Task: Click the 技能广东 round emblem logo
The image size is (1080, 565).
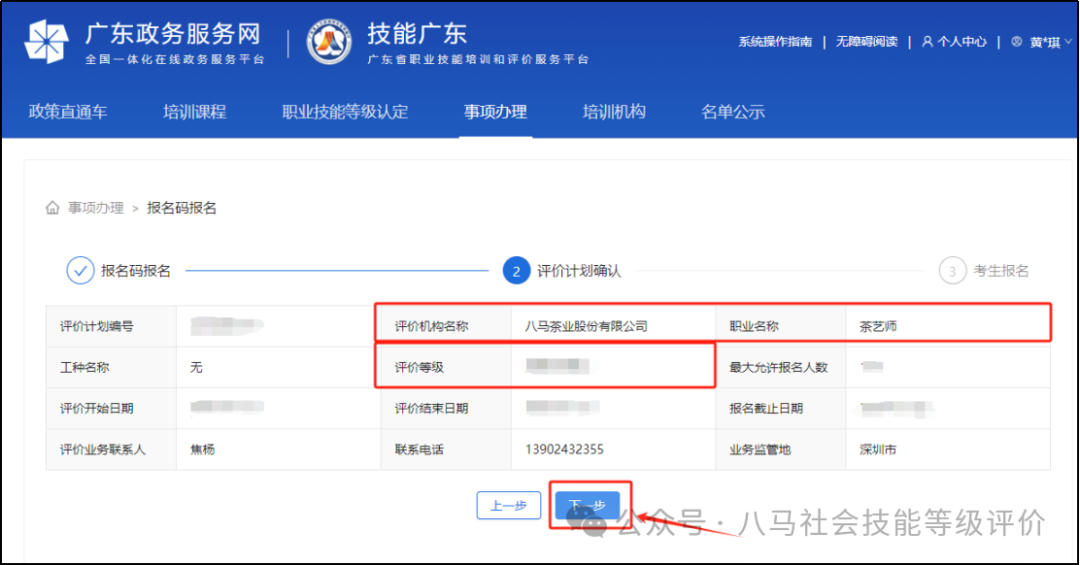Action: [x=329, y=41]
